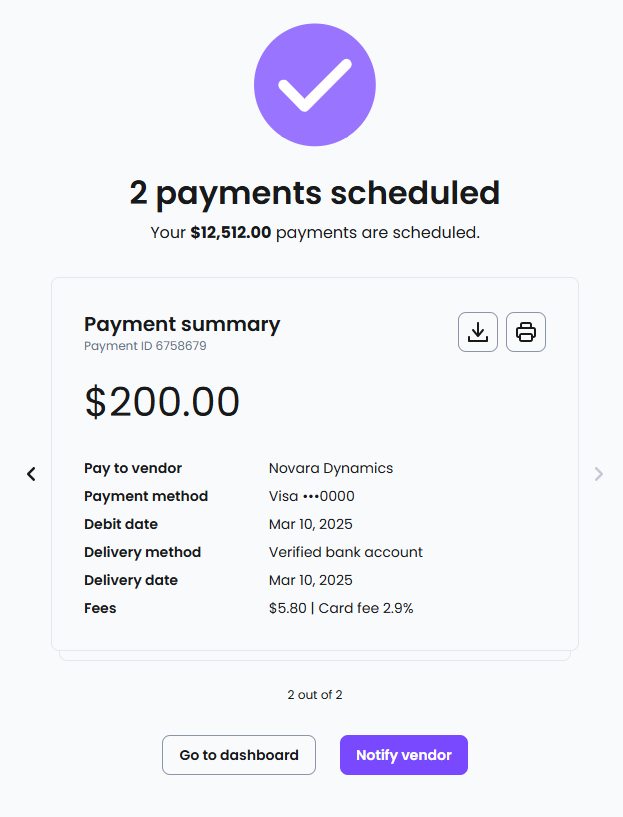Click the Verified bank account delivery method
The height and width of the screenshot is (817, 623).
[x=346, y=552]
